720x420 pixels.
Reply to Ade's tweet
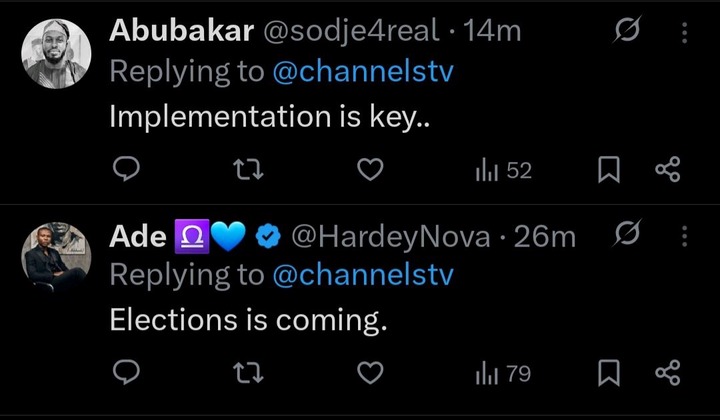(124, 374)
